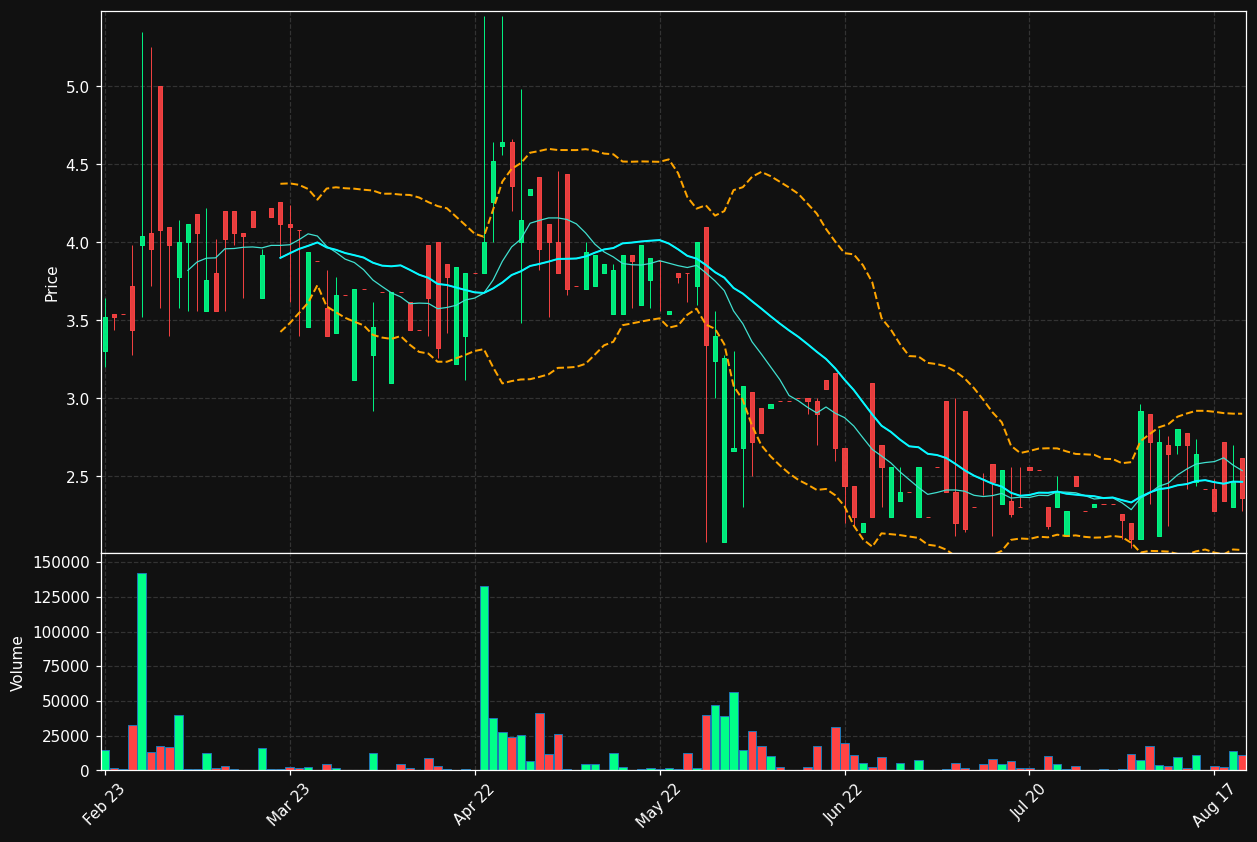Viewport: 1257px width, 842px height.
Task: Click the 2.5 price tick label
Action: 79,477
